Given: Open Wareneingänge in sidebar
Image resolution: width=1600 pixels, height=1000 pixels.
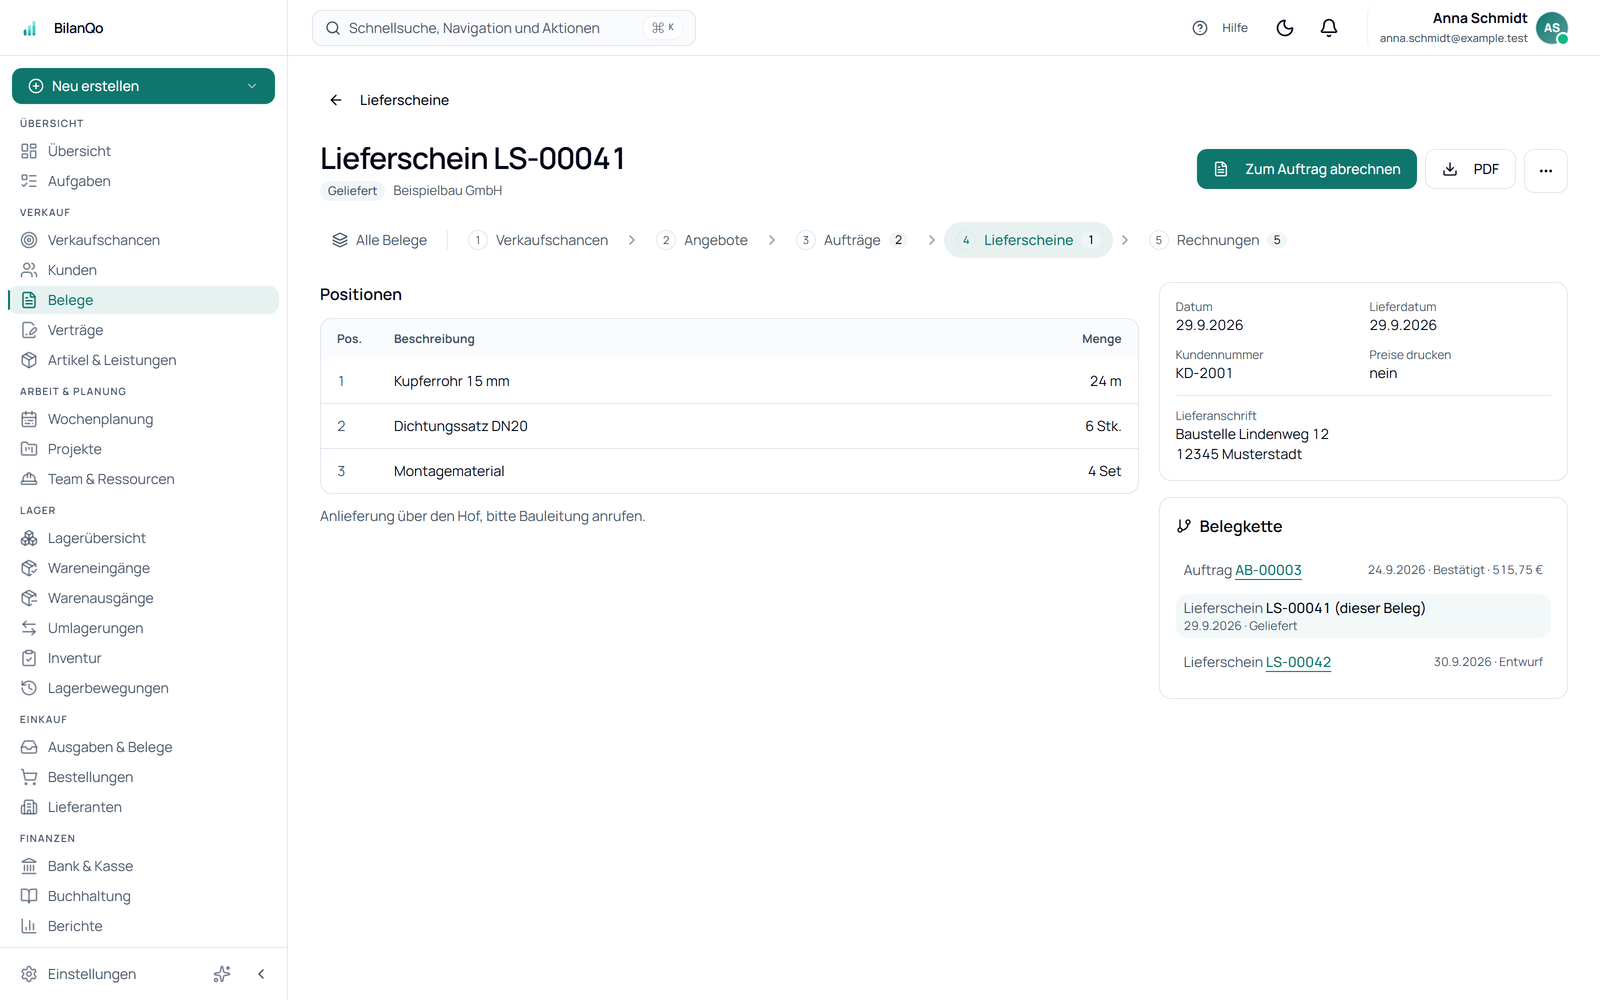Looking at the screenshot, I should coord(143,568).
